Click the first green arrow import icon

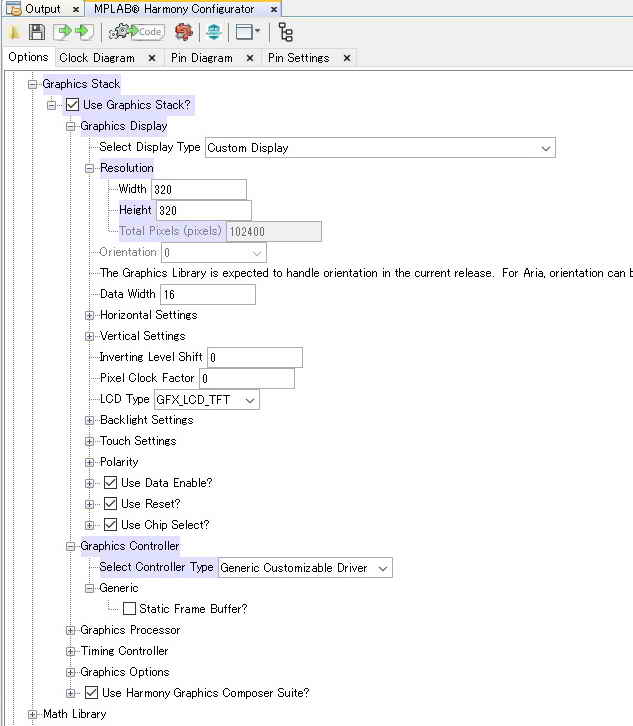(x=63, y=32)
